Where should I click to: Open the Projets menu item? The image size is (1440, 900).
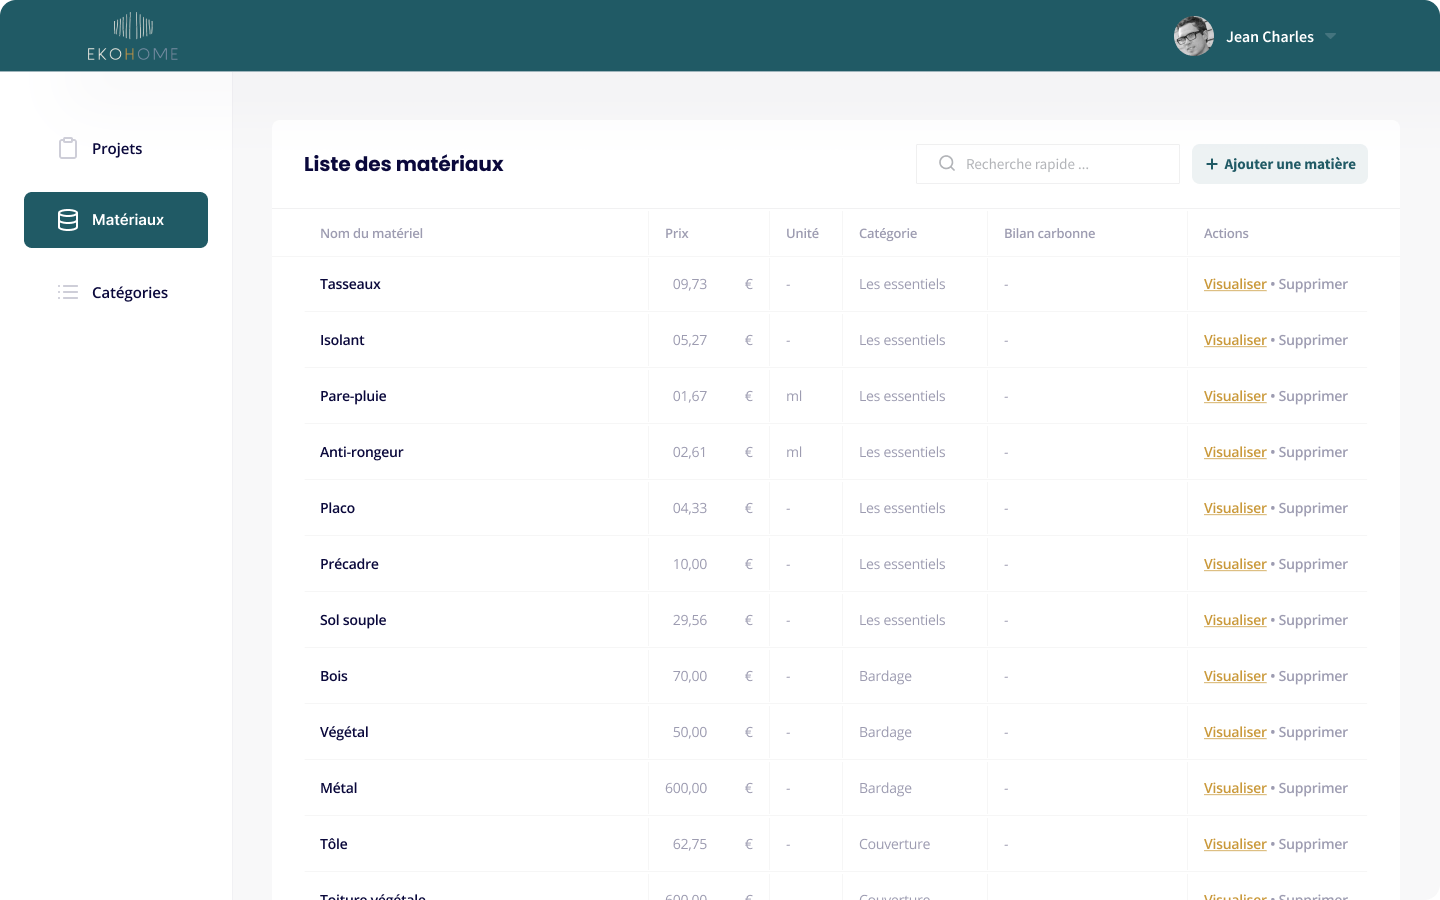(x=117, y=149)
